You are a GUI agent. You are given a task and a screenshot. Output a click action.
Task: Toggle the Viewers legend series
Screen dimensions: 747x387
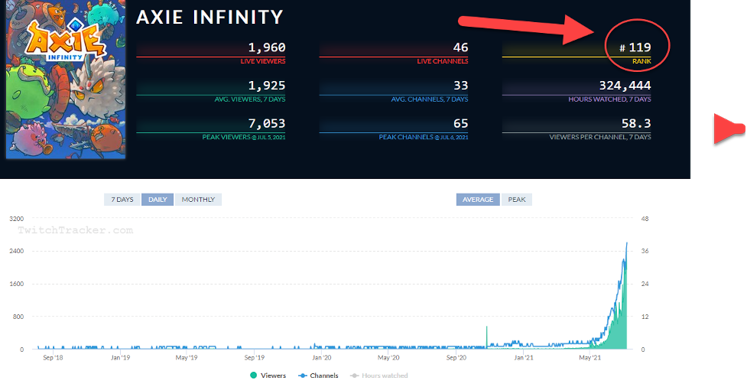point(268,376)
